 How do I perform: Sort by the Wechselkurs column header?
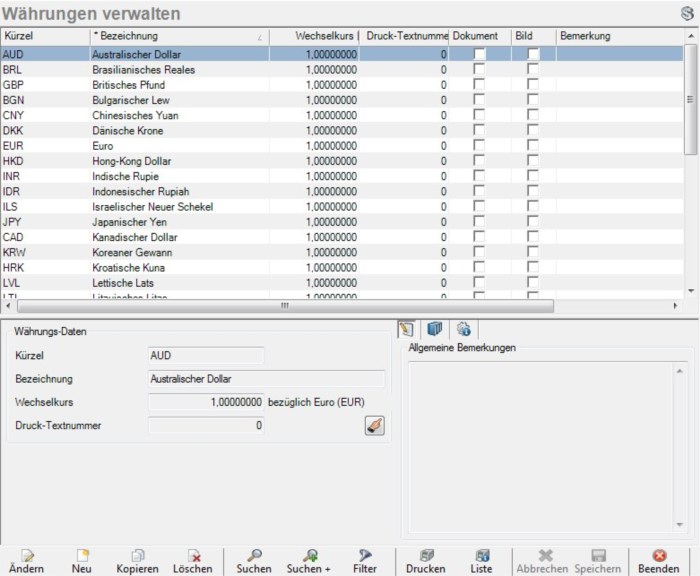314,36
